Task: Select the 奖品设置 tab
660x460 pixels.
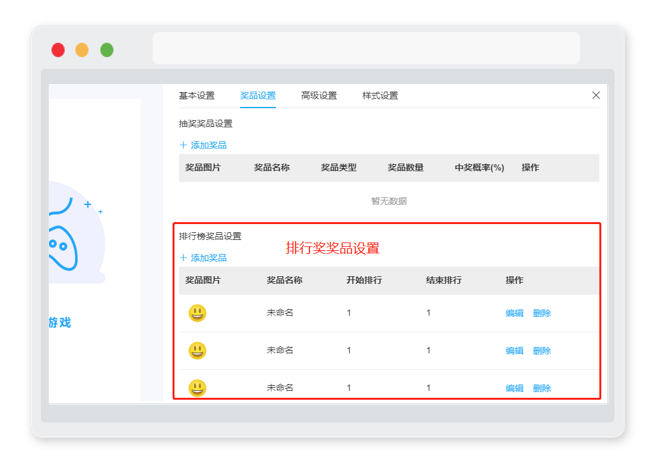Action: [258, 96]
